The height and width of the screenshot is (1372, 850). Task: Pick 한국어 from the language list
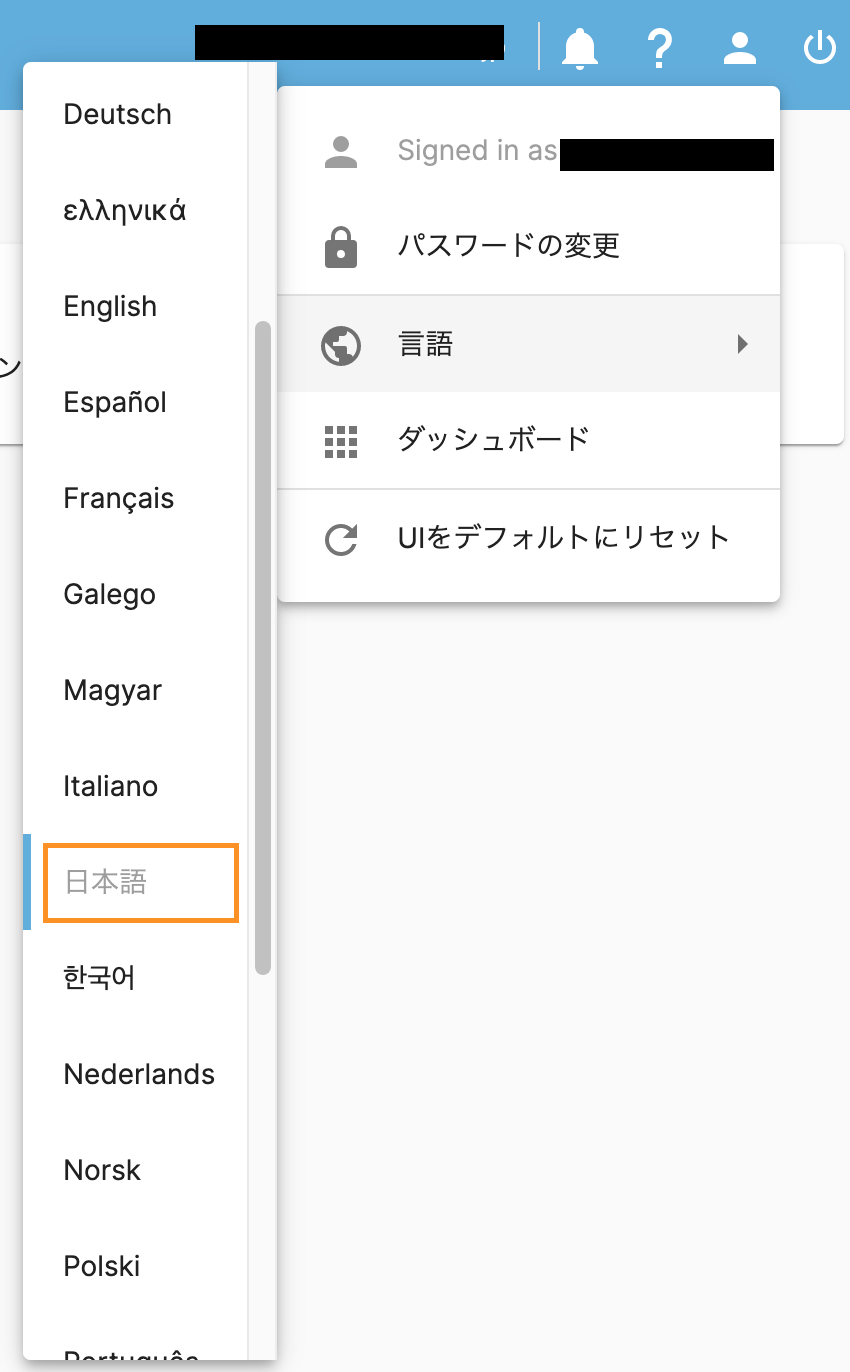(136, 978)
